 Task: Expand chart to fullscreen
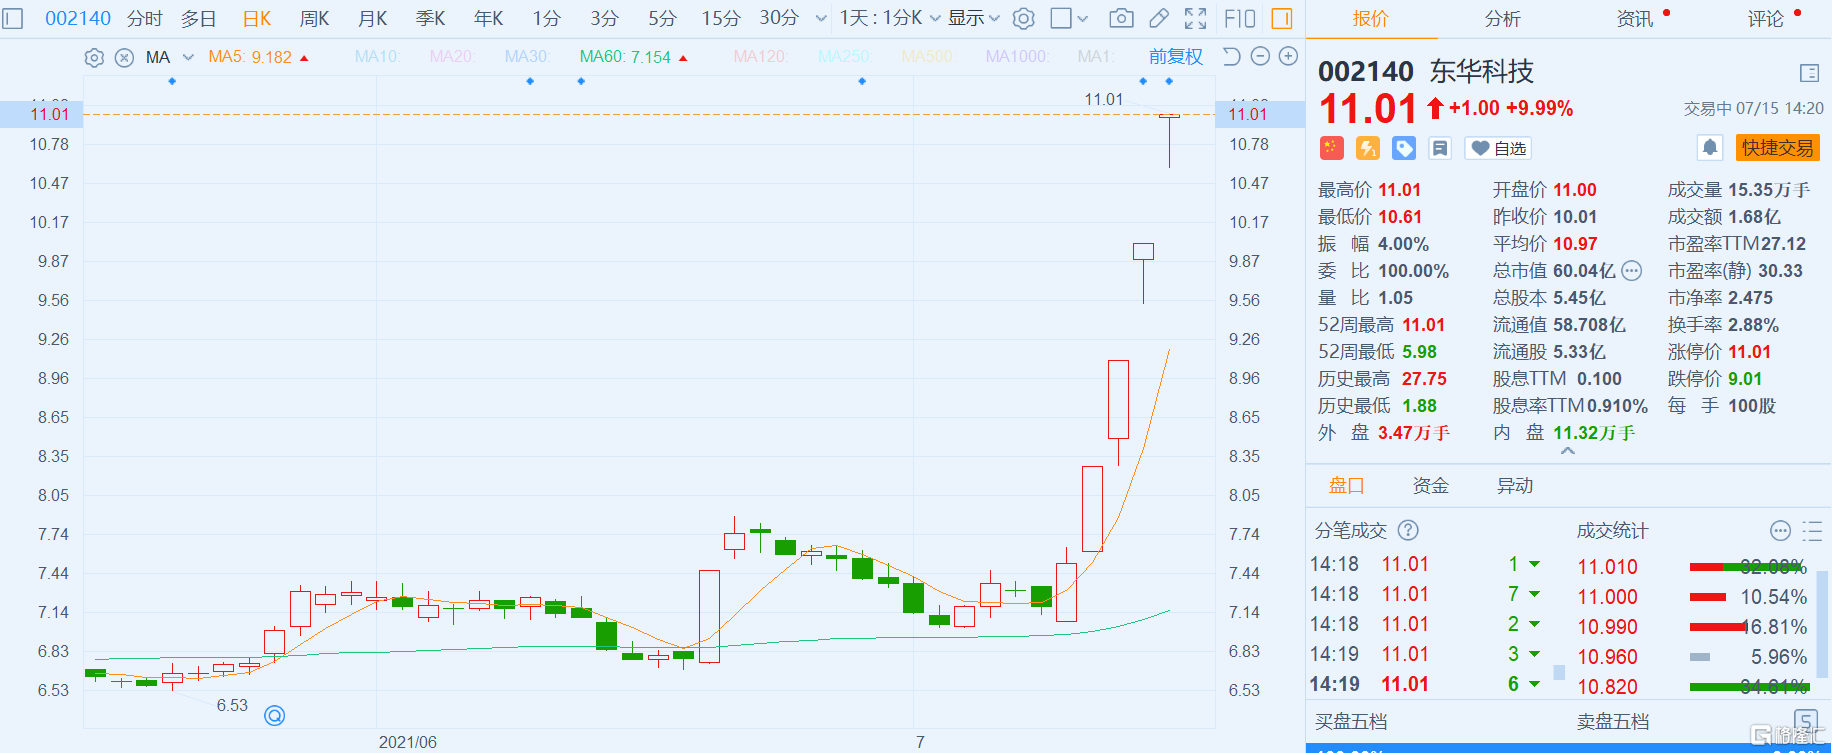point(1195,18)
